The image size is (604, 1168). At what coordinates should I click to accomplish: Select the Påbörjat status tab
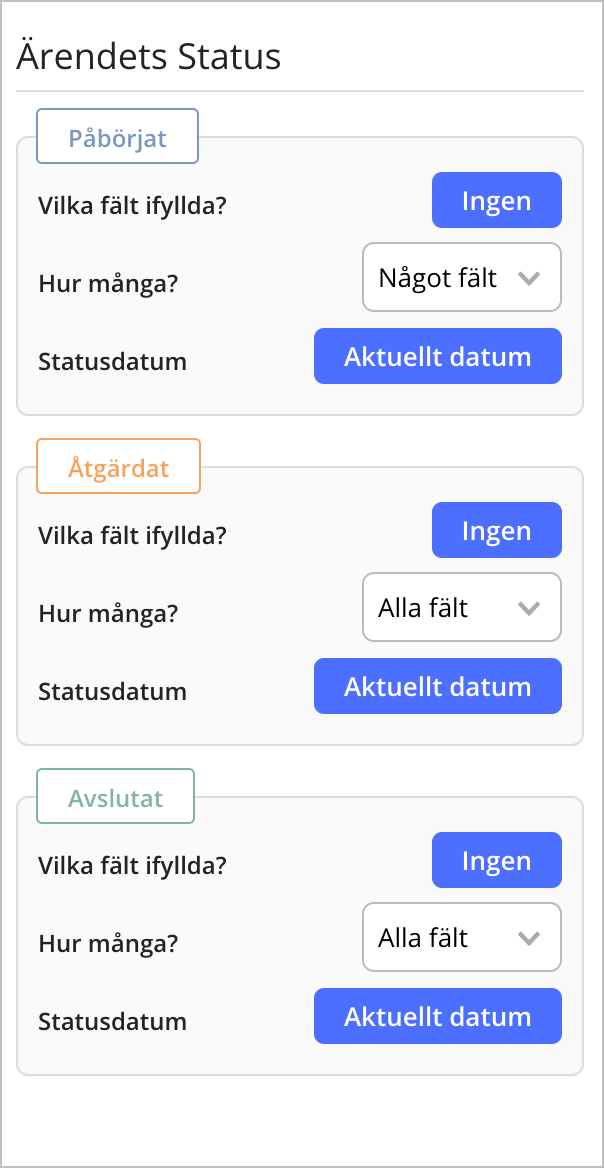coord(117,135)
